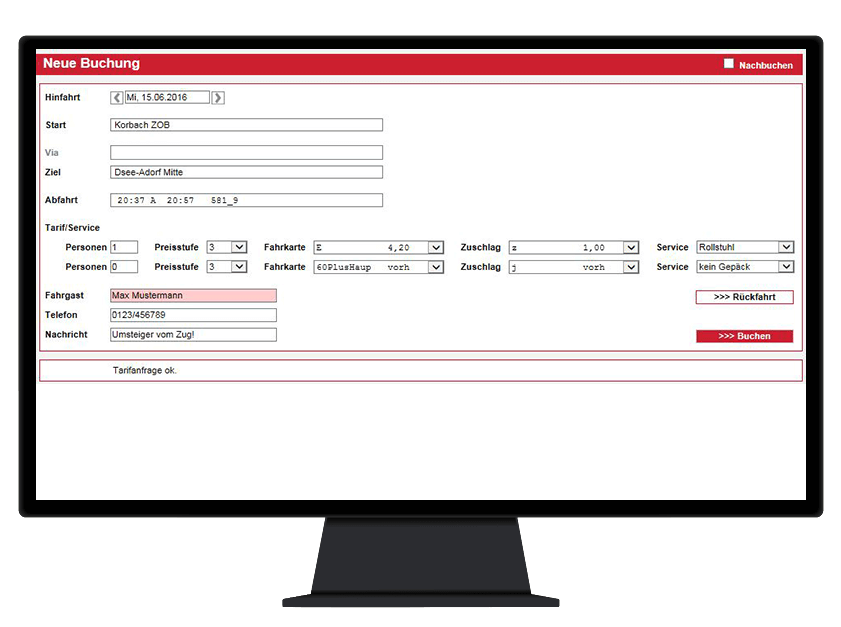Click the Start field with Korbach ZOB

pyautogui.click(x=246, y=125)
